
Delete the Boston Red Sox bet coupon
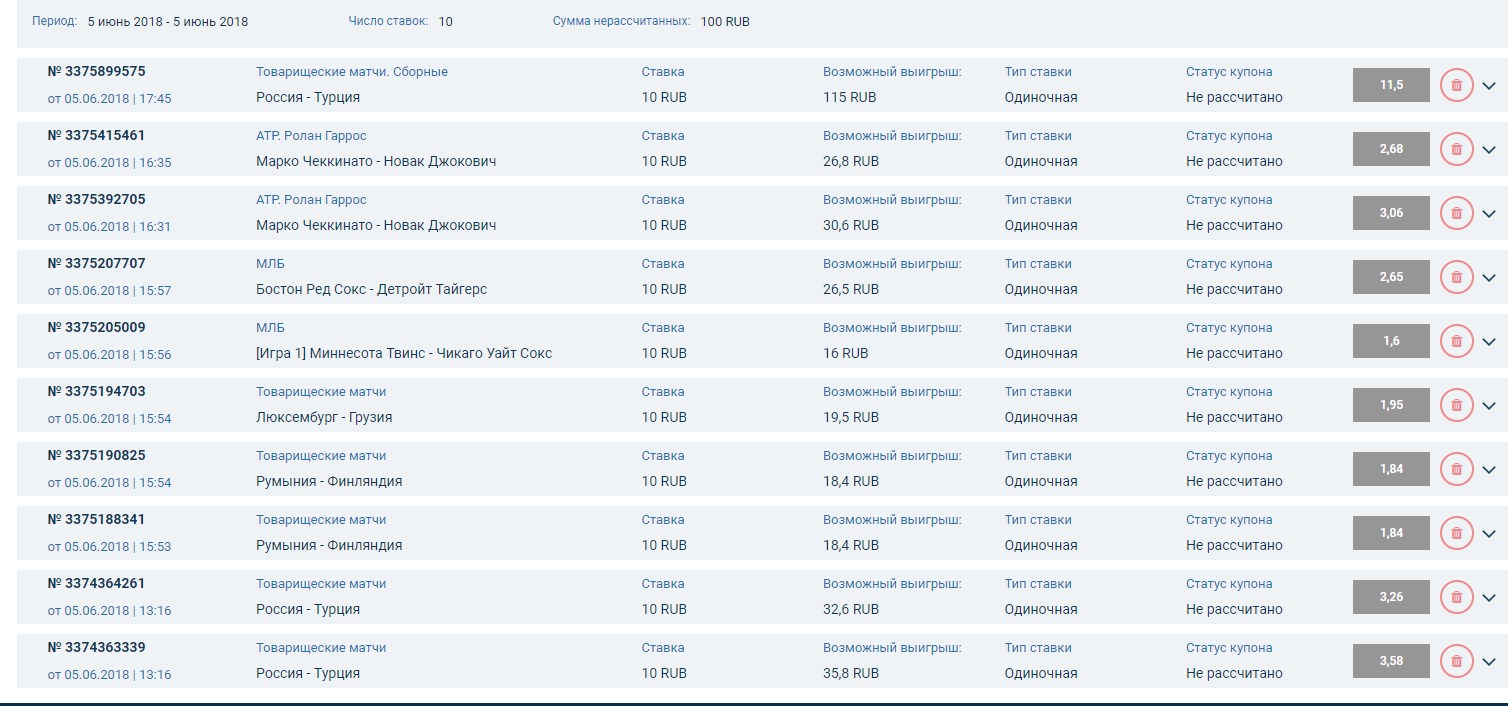click(1456, 277)
